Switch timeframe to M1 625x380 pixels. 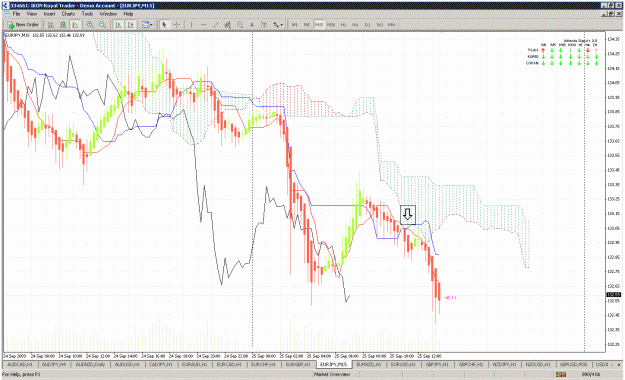click(295, 25)
